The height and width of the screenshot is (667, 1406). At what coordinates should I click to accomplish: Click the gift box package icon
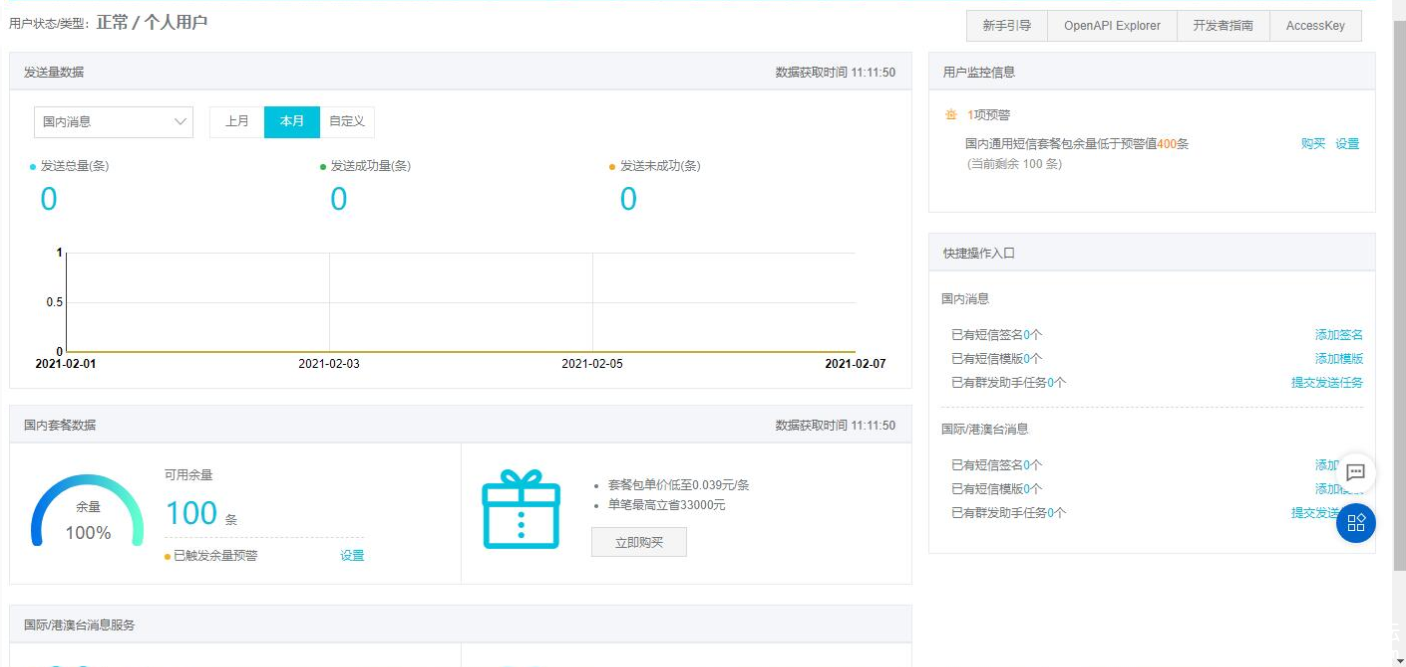tap(520, 509)
